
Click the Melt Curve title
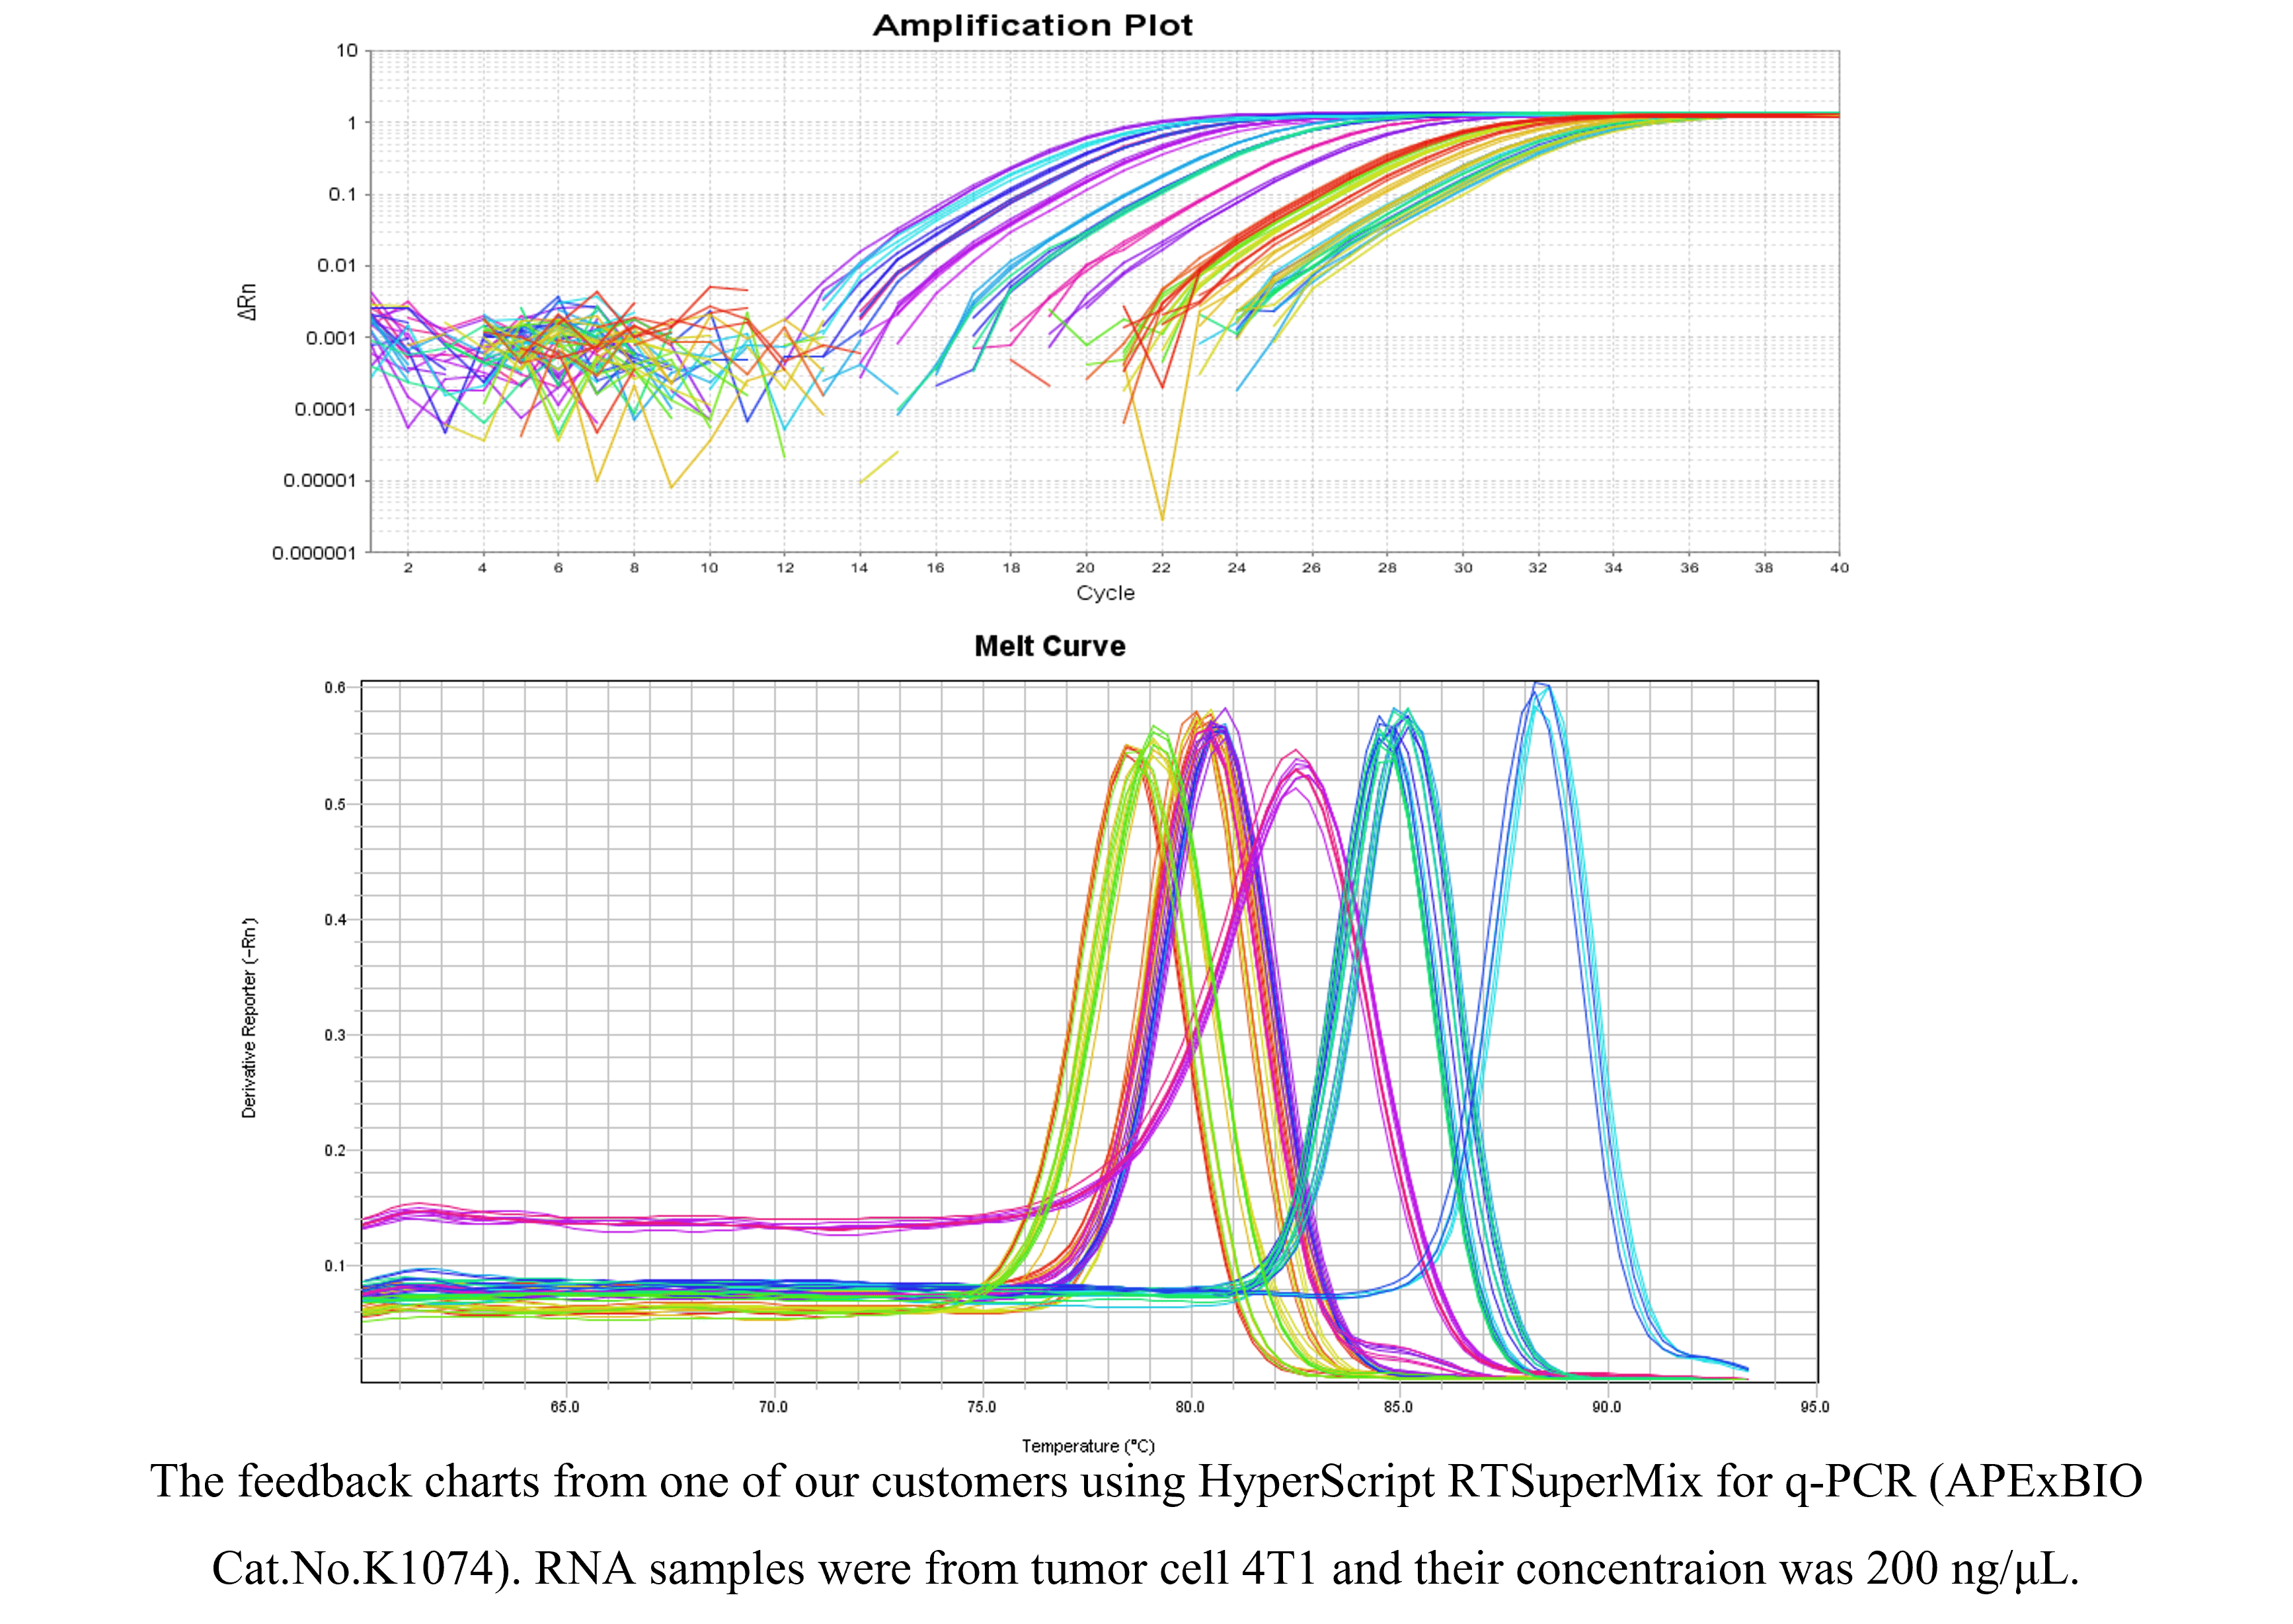click(1049, 646)
